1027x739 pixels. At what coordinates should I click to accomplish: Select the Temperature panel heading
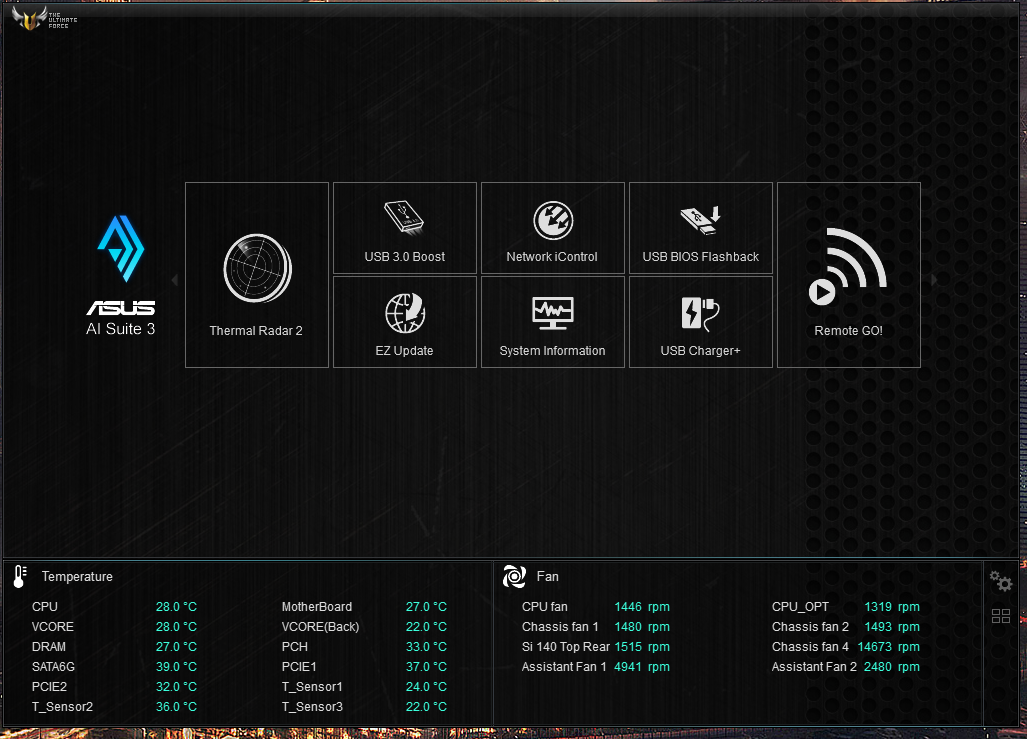point(77,577)
